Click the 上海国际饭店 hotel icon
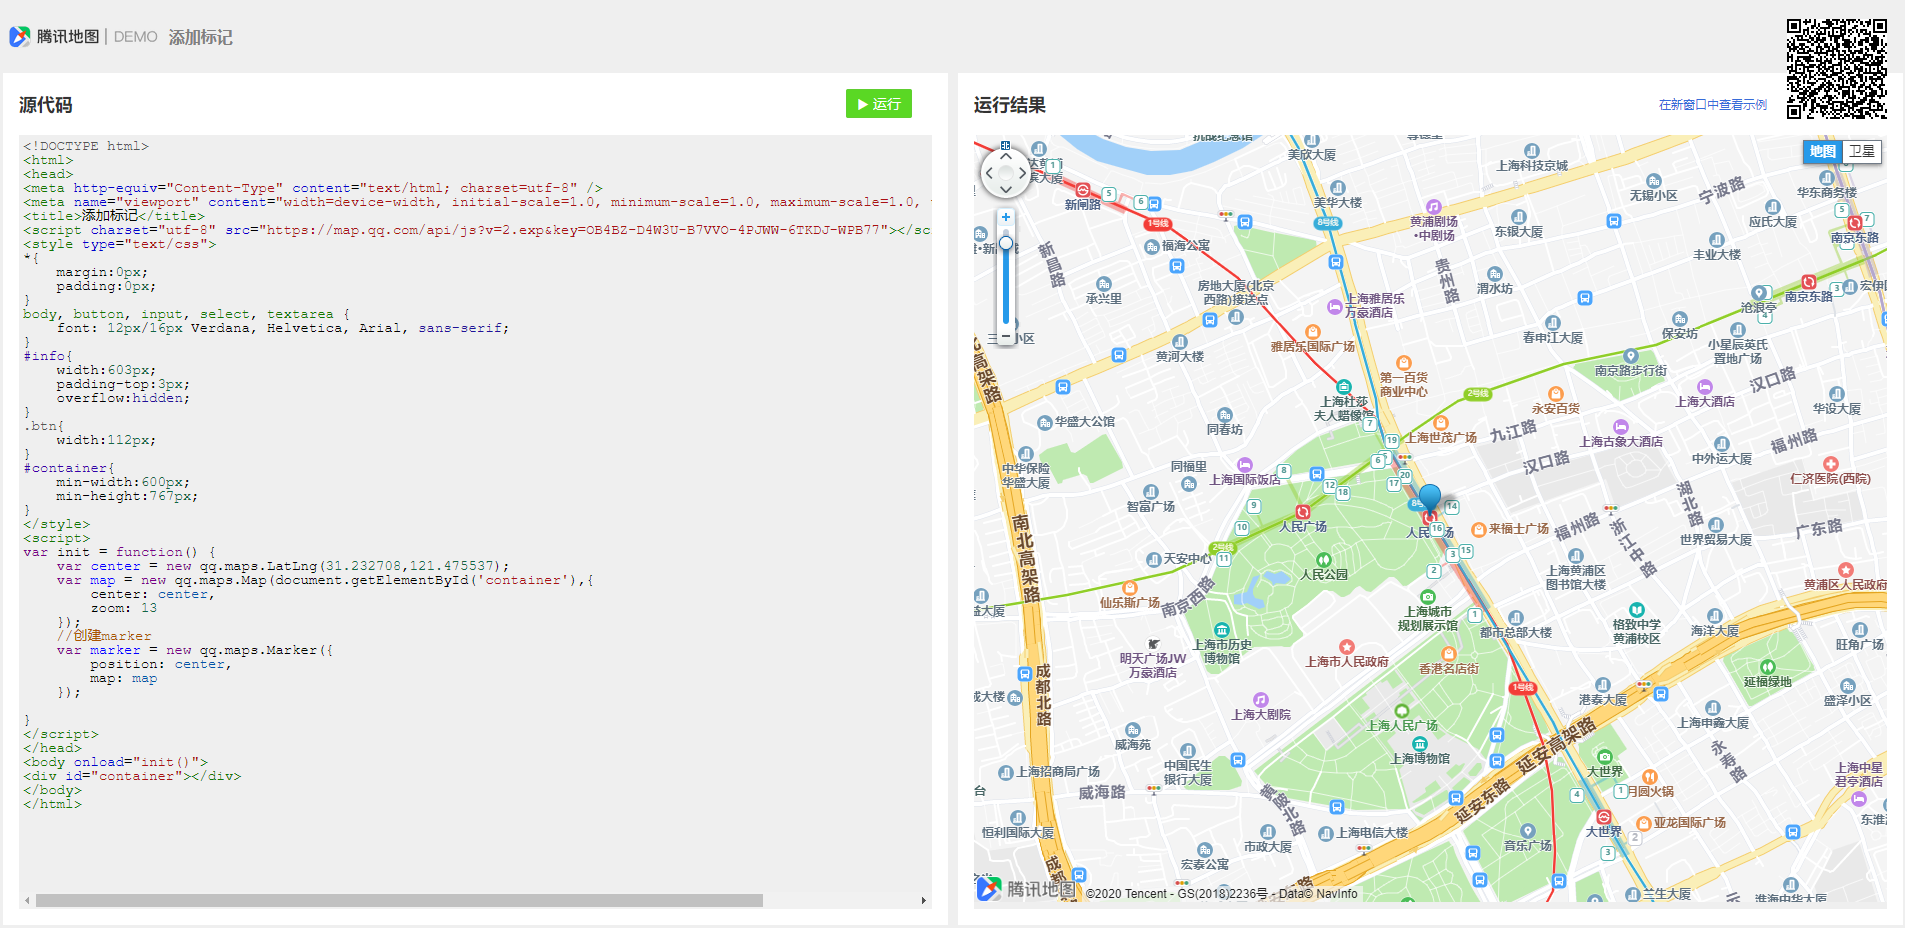Screen dimensions: 1905x928 [x=1245, y=465]
